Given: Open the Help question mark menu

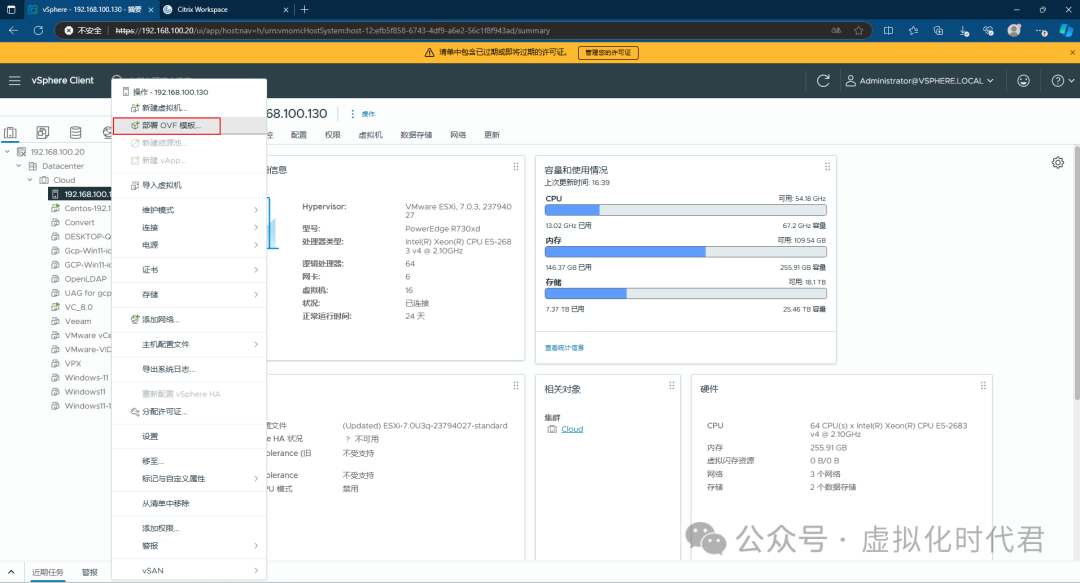Looking at the screenshot, I should pos(1062,81).
